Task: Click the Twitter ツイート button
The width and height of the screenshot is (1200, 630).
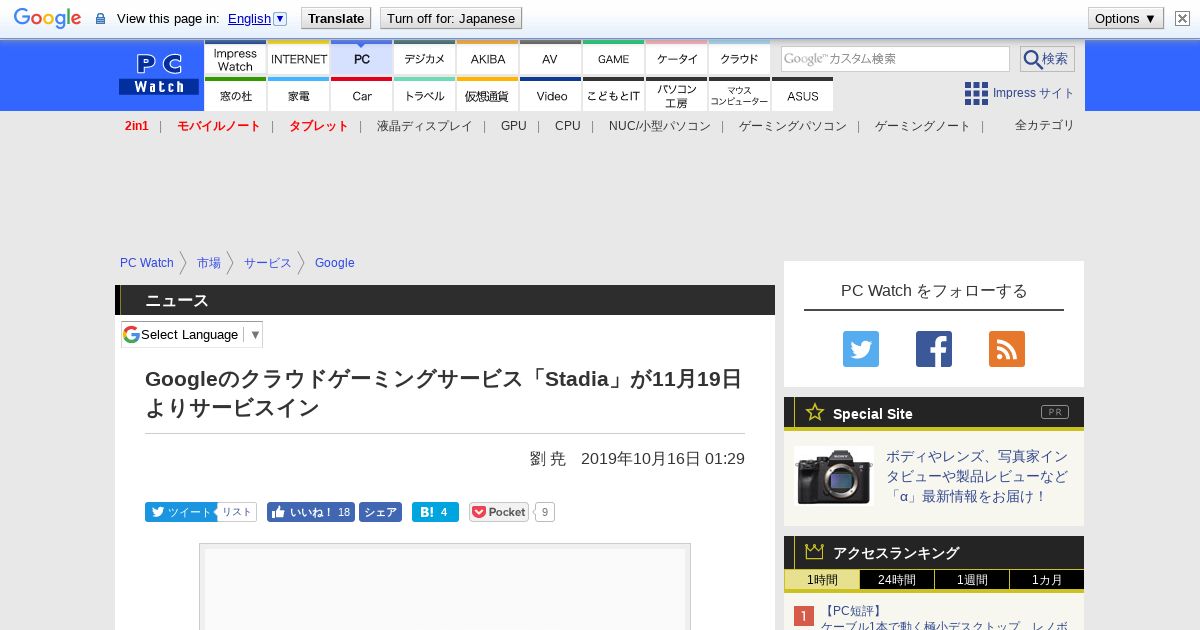Action: pyautogui.click(x=181, y=512)
